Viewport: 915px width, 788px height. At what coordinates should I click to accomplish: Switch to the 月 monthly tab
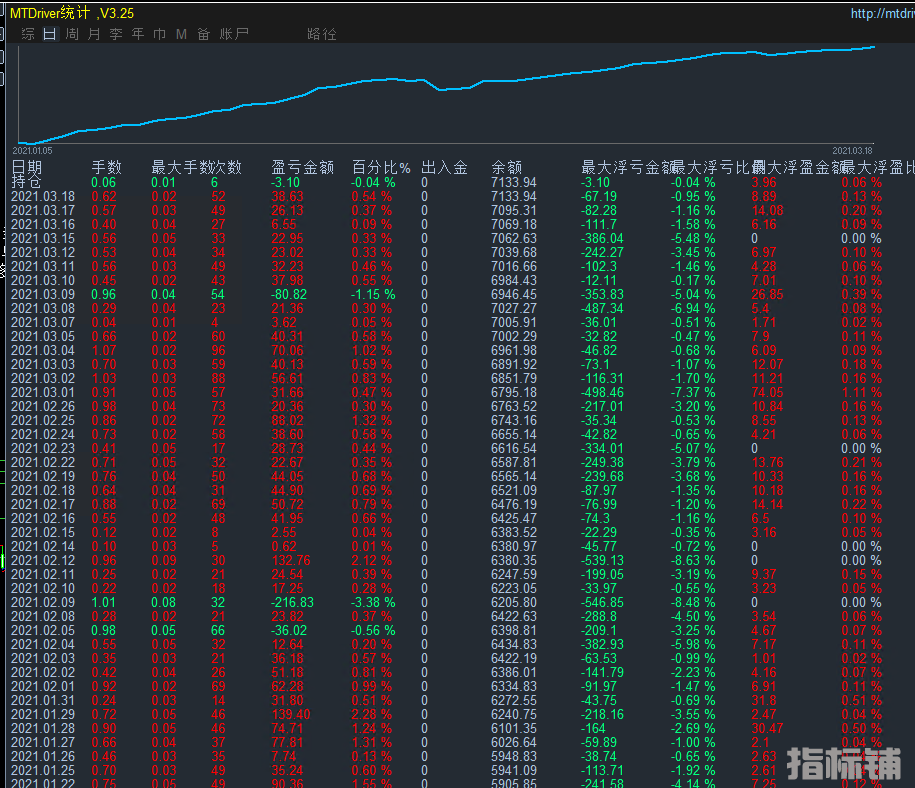94,34
